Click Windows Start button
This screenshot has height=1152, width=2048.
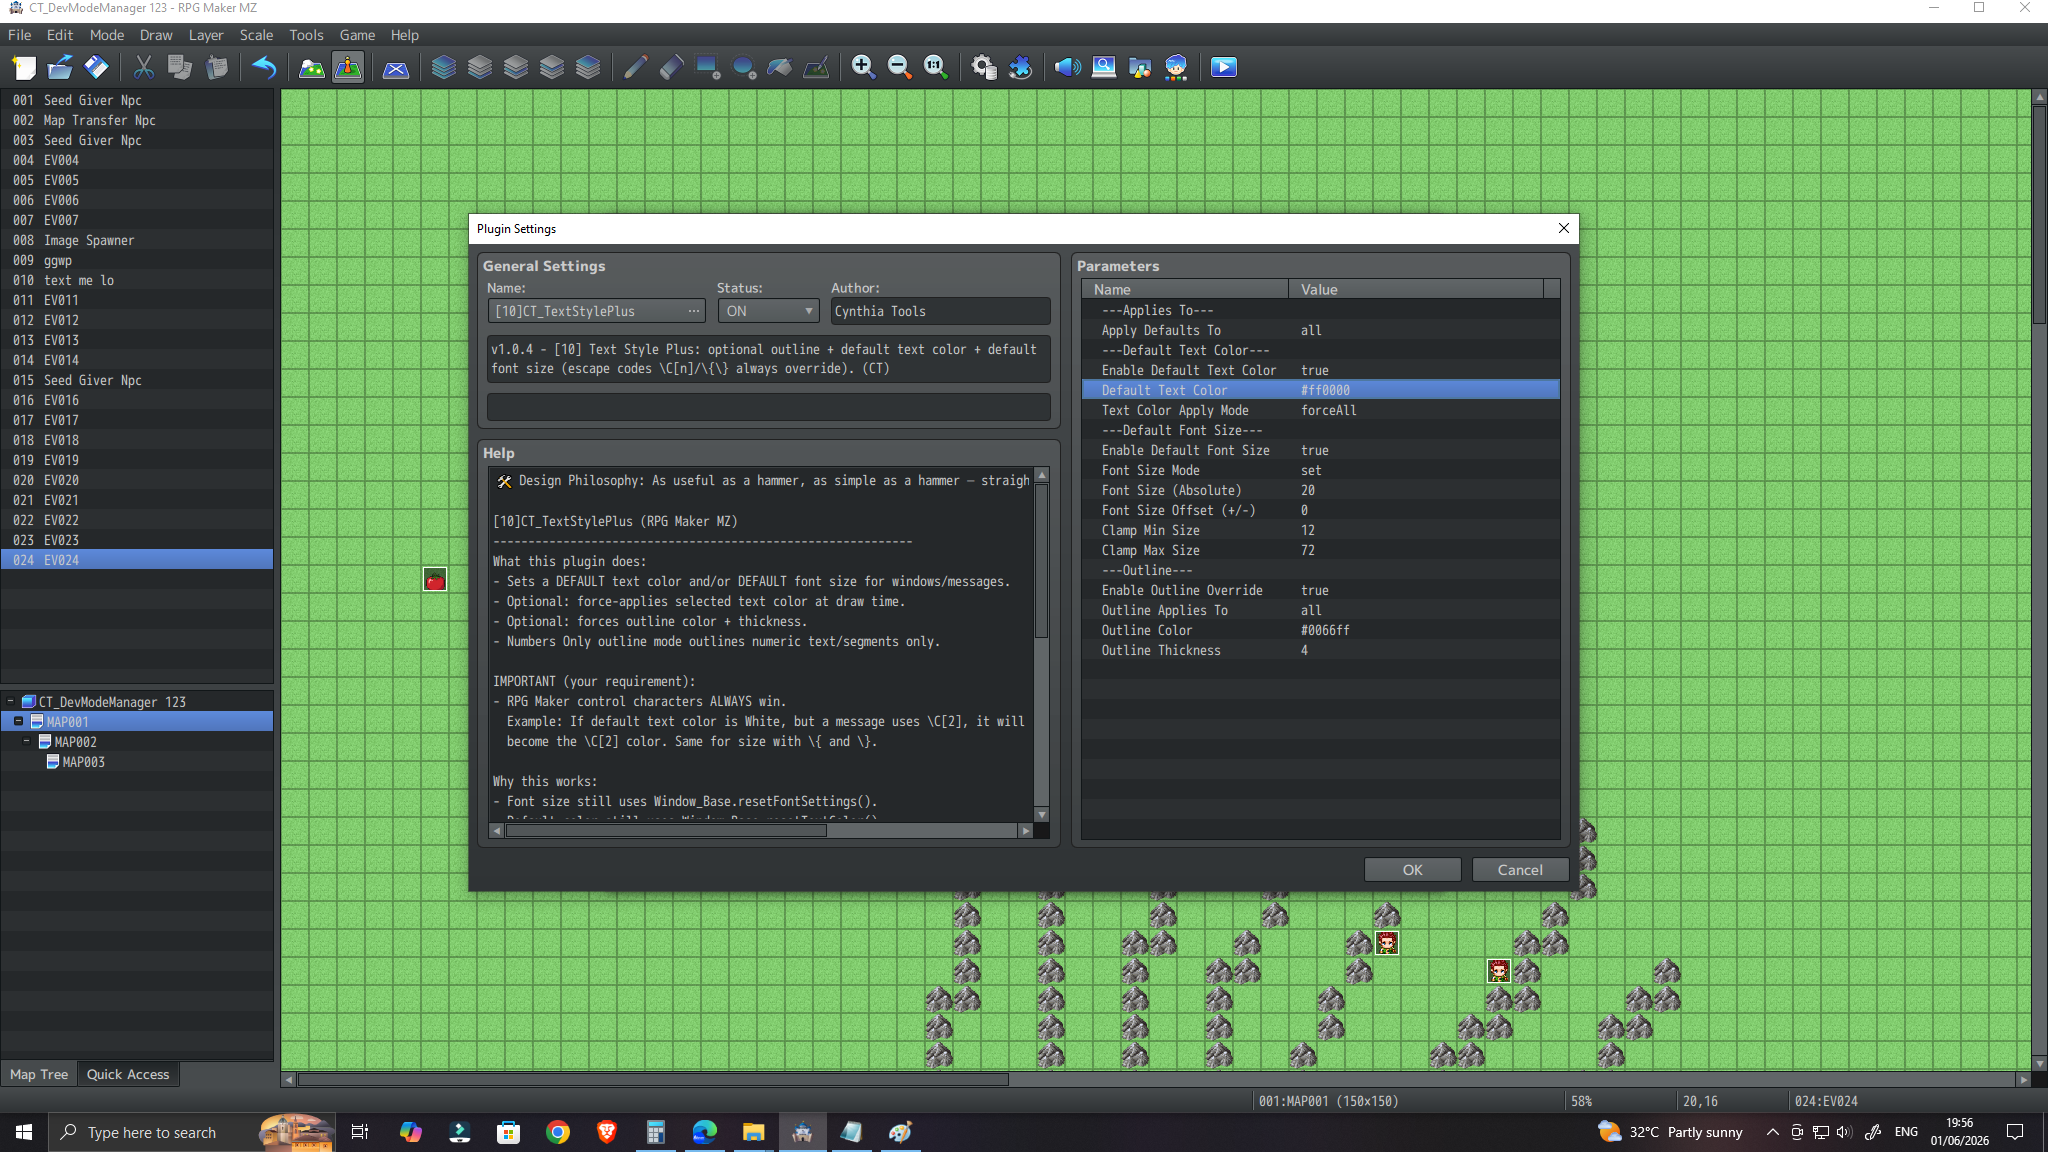[24, 1132]
